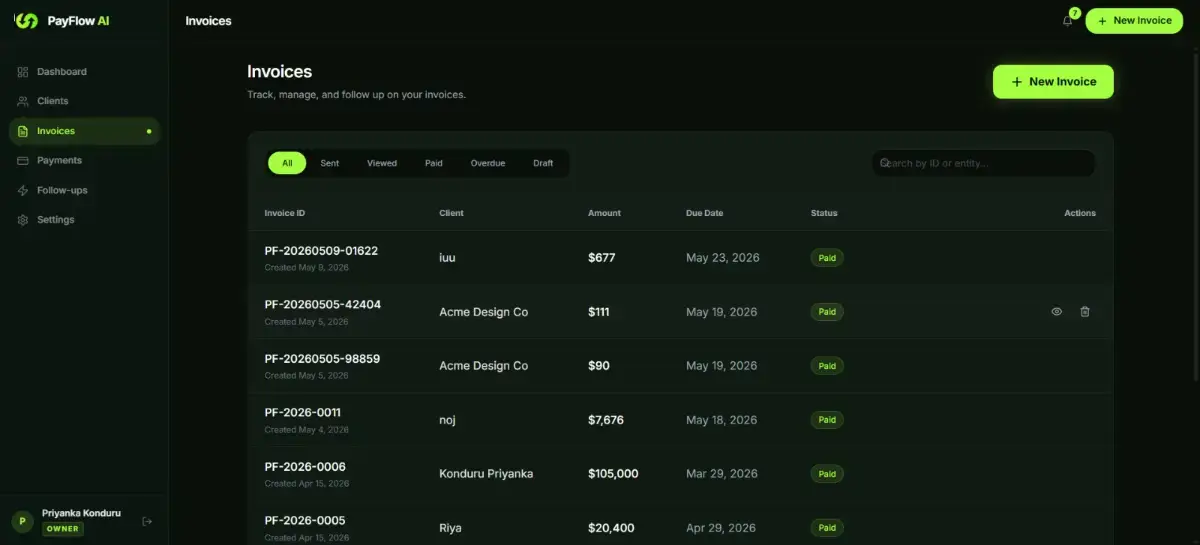Viewport: 1200px width, 545px height.
Task: Click the large New Invoice button below header
Action: 1053,82
